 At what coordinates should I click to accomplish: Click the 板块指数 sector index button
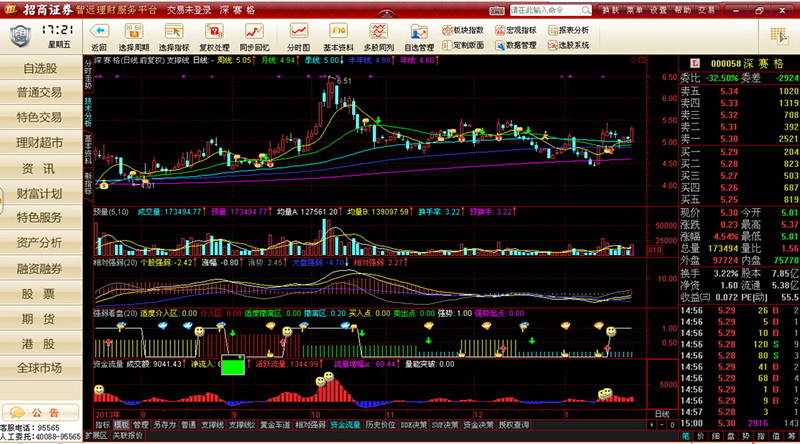[464, 30]
